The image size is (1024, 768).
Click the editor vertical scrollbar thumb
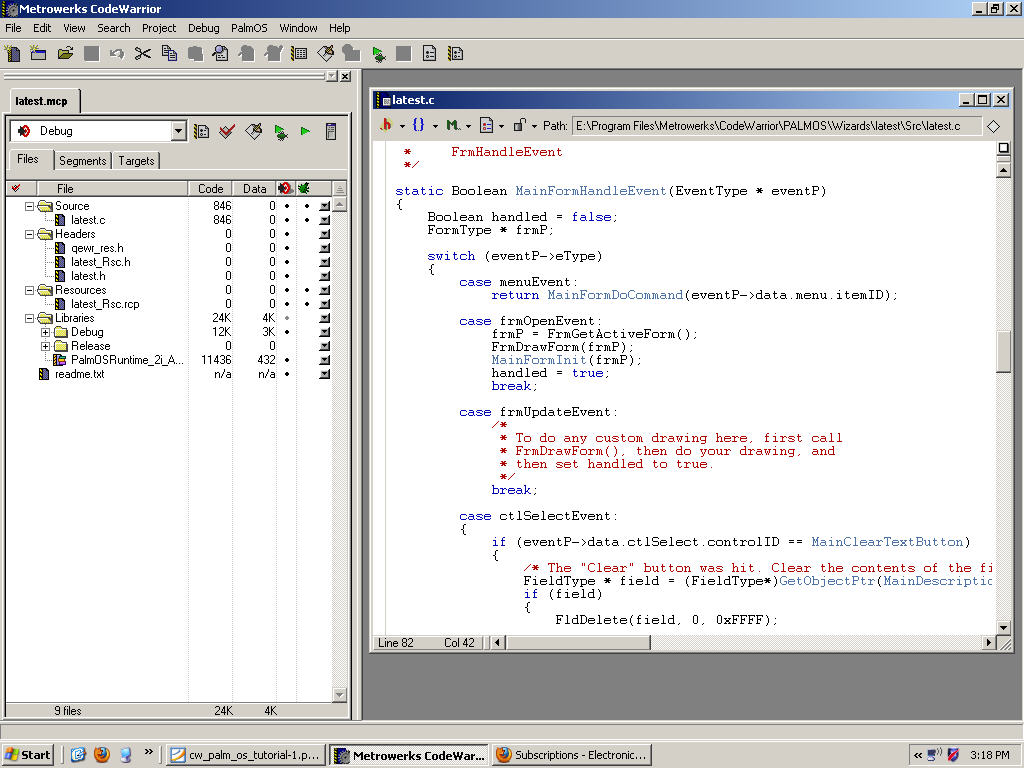point(1004,351)
